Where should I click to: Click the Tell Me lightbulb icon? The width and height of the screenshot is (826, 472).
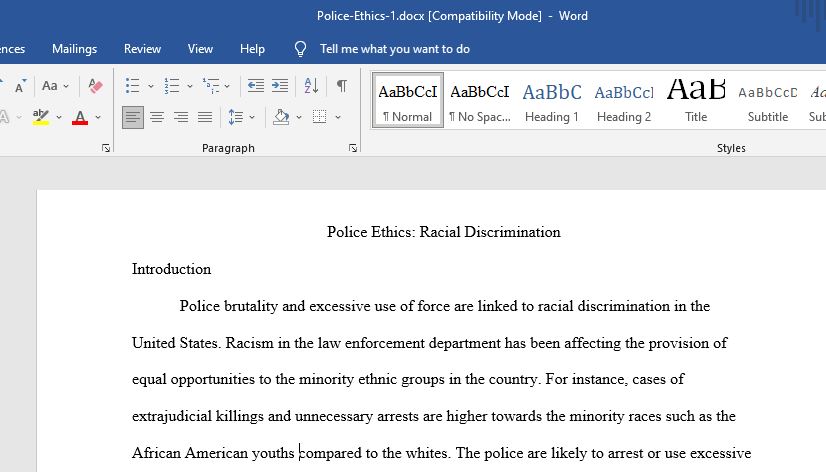tap(300, 49)
